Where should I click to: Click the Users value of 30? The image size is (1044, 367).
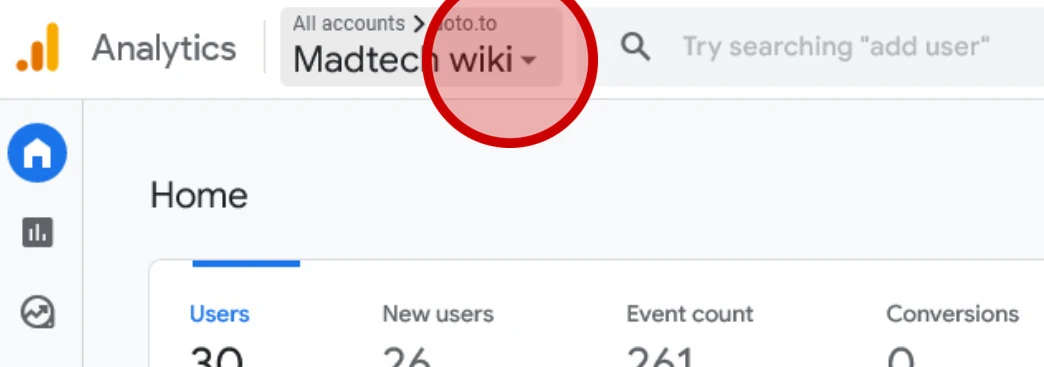pos(217,357)
